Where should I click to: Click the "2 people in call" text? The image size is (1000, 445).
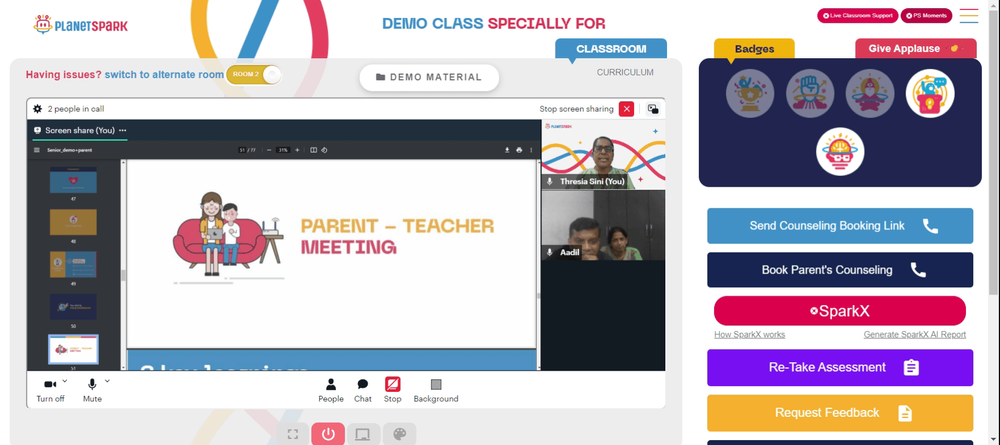pyautogui.click(x=76, y=109)
